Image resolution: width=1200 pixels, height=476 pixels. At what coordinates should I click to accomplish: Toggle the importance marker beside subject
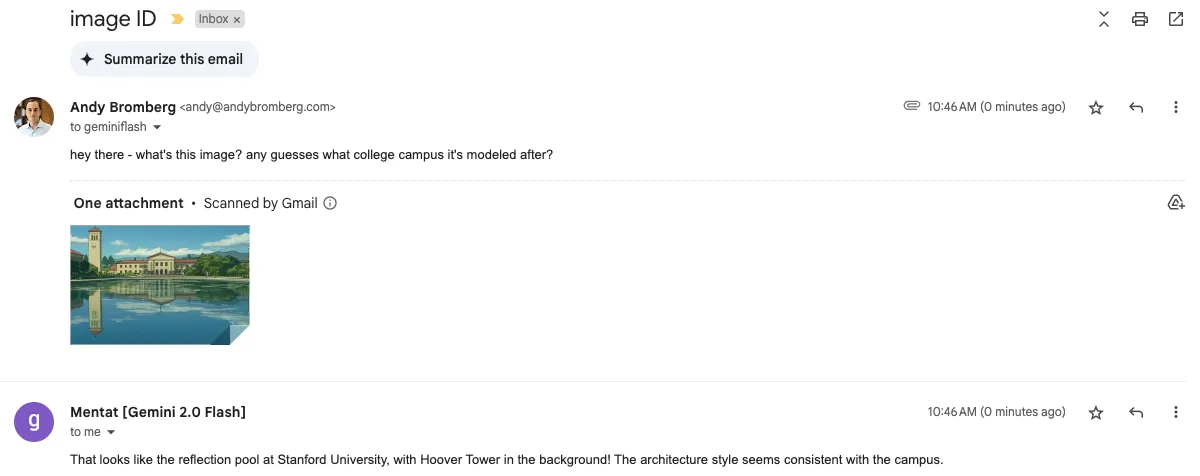coord(177,19)
